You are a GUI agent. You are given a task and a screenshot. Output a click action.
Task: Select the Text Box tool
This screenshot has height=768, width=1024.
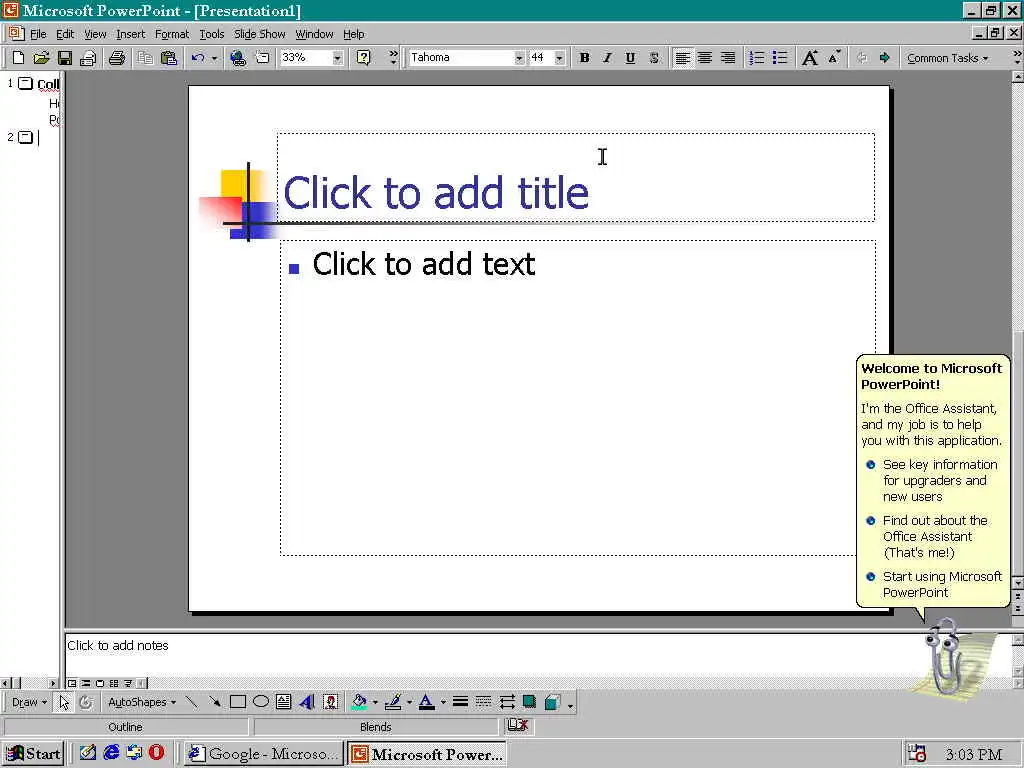tap(283, 702)
